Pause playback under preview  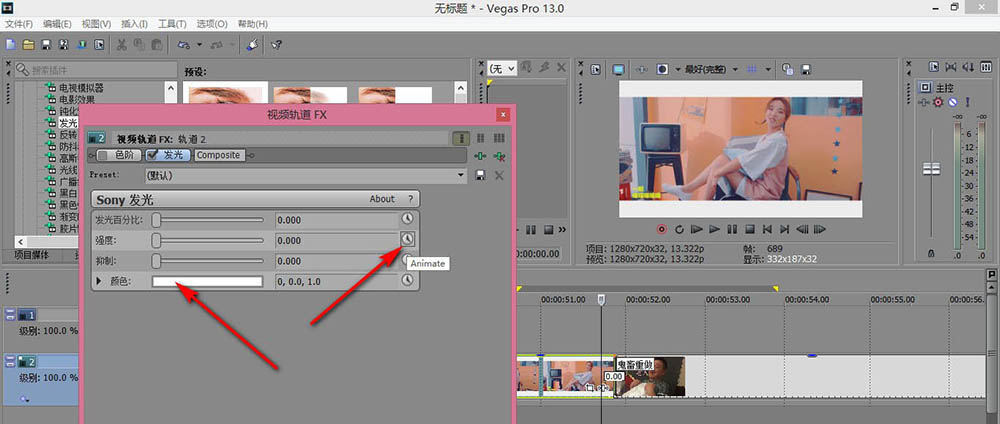click(733, 229)
